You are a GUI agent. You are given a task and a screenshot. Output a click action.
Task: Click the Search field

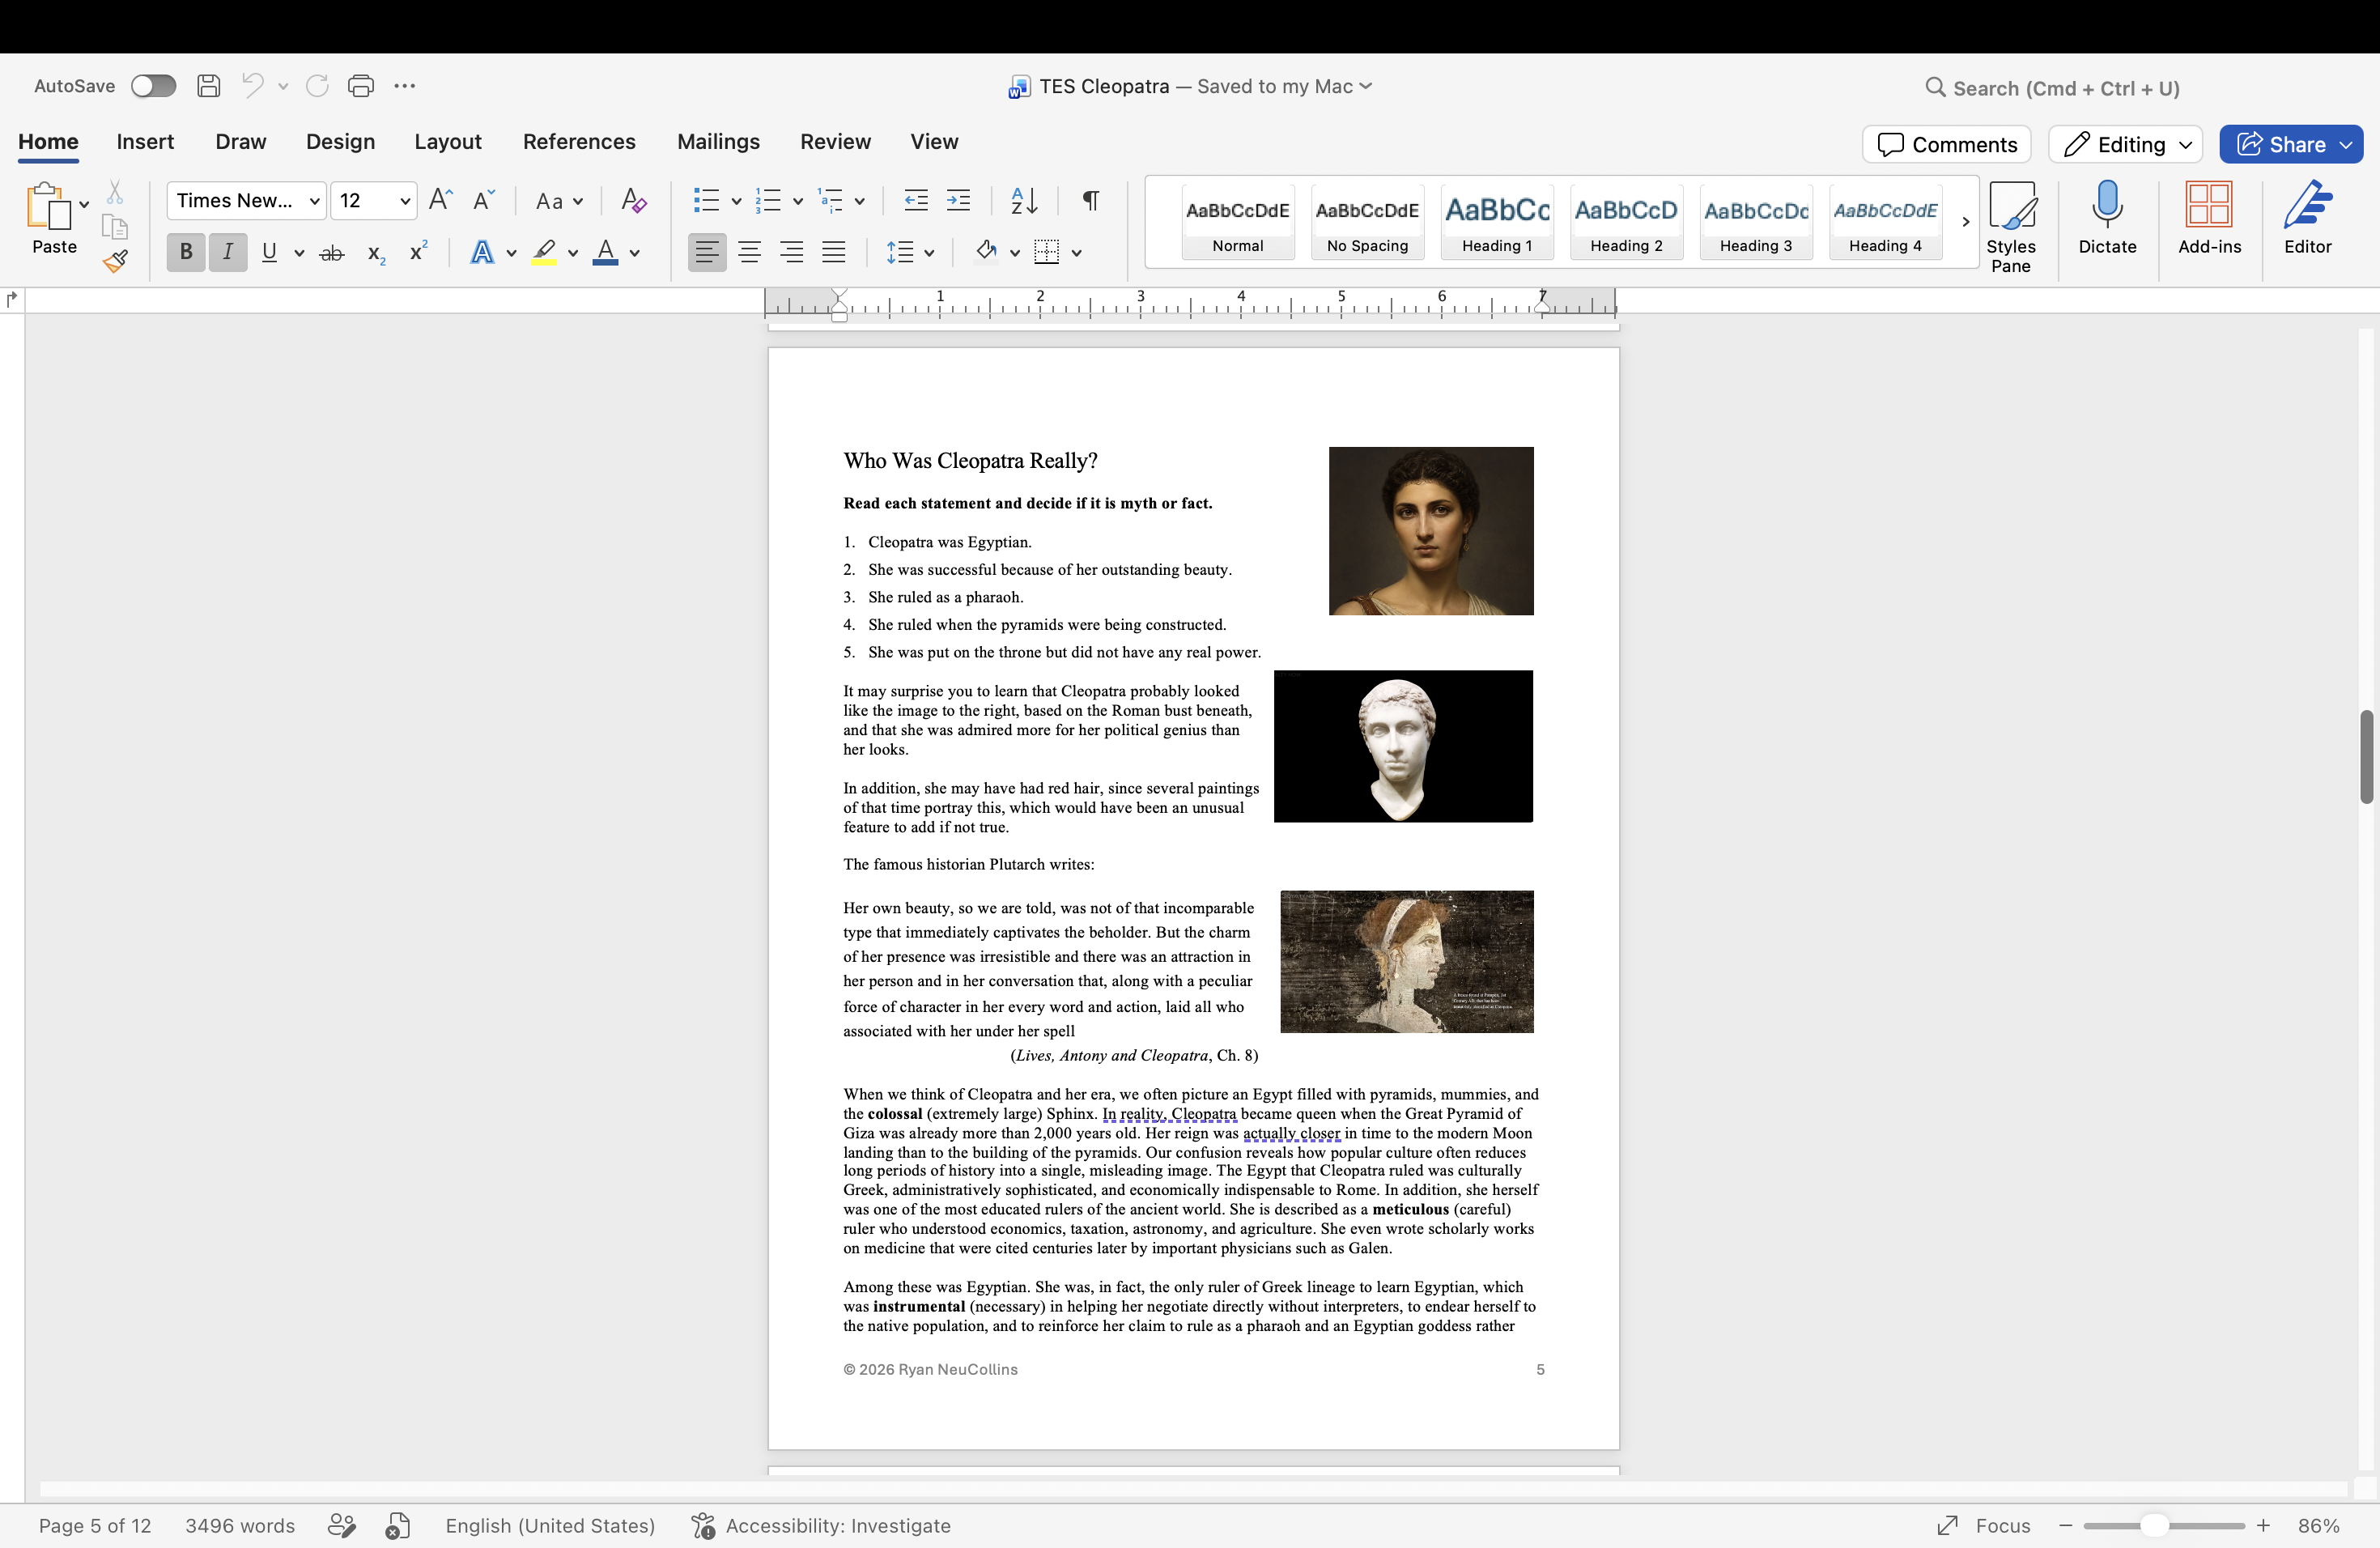2052,88
